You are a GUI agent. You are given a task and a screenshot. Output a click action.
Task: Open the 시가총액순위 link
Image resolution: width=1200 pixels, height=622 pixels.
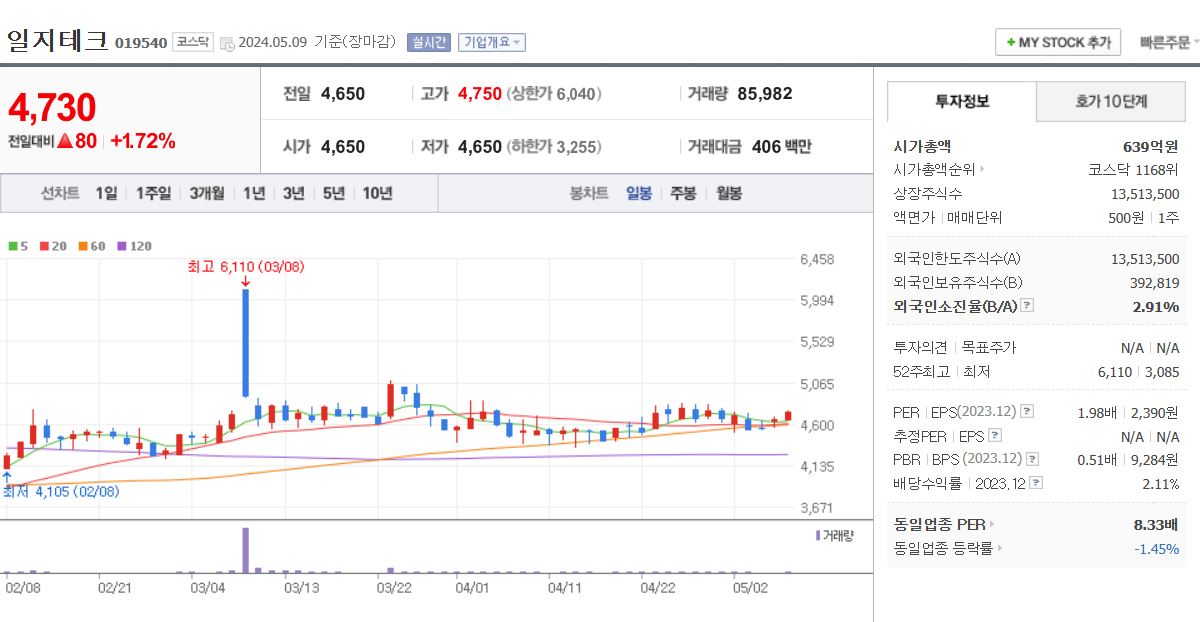point(935,170)
